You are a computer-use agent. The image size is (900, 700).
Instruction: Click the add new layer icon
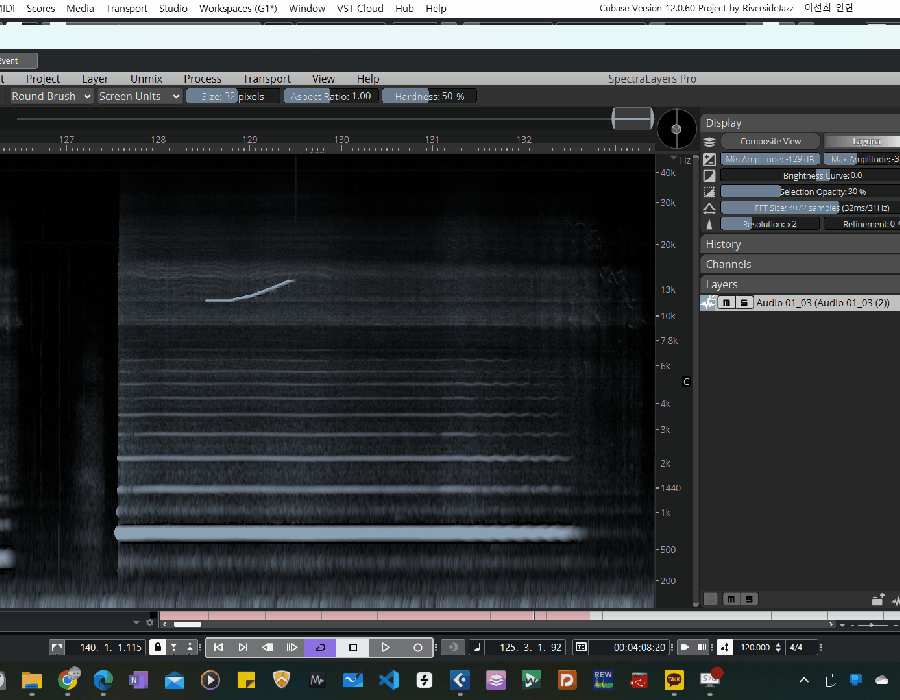point(877,600)
